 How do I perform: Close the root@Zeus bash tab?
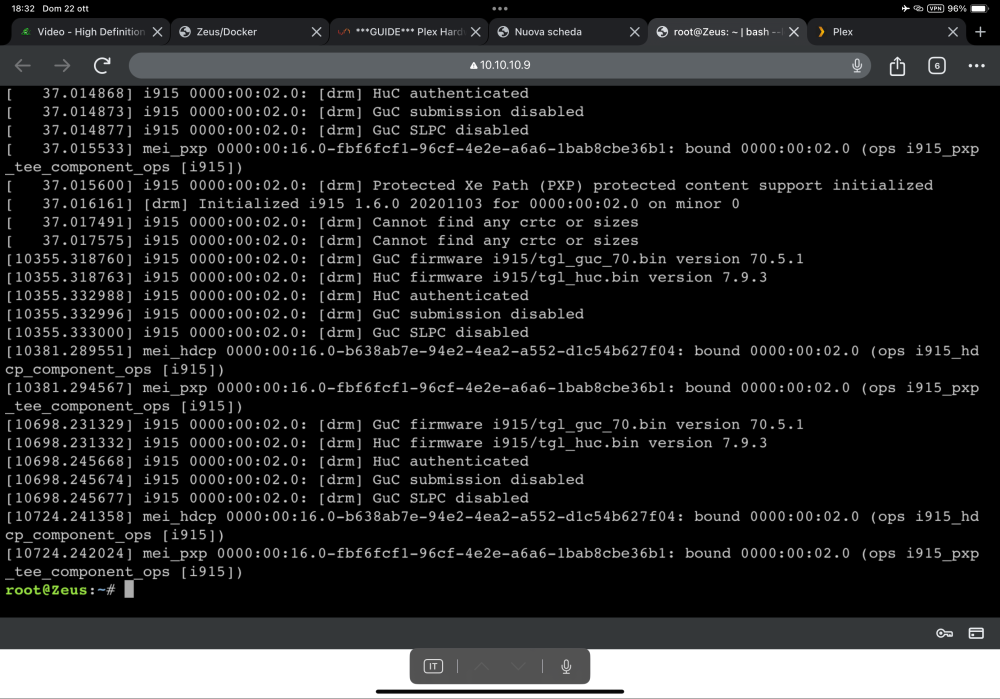[794, 32]
